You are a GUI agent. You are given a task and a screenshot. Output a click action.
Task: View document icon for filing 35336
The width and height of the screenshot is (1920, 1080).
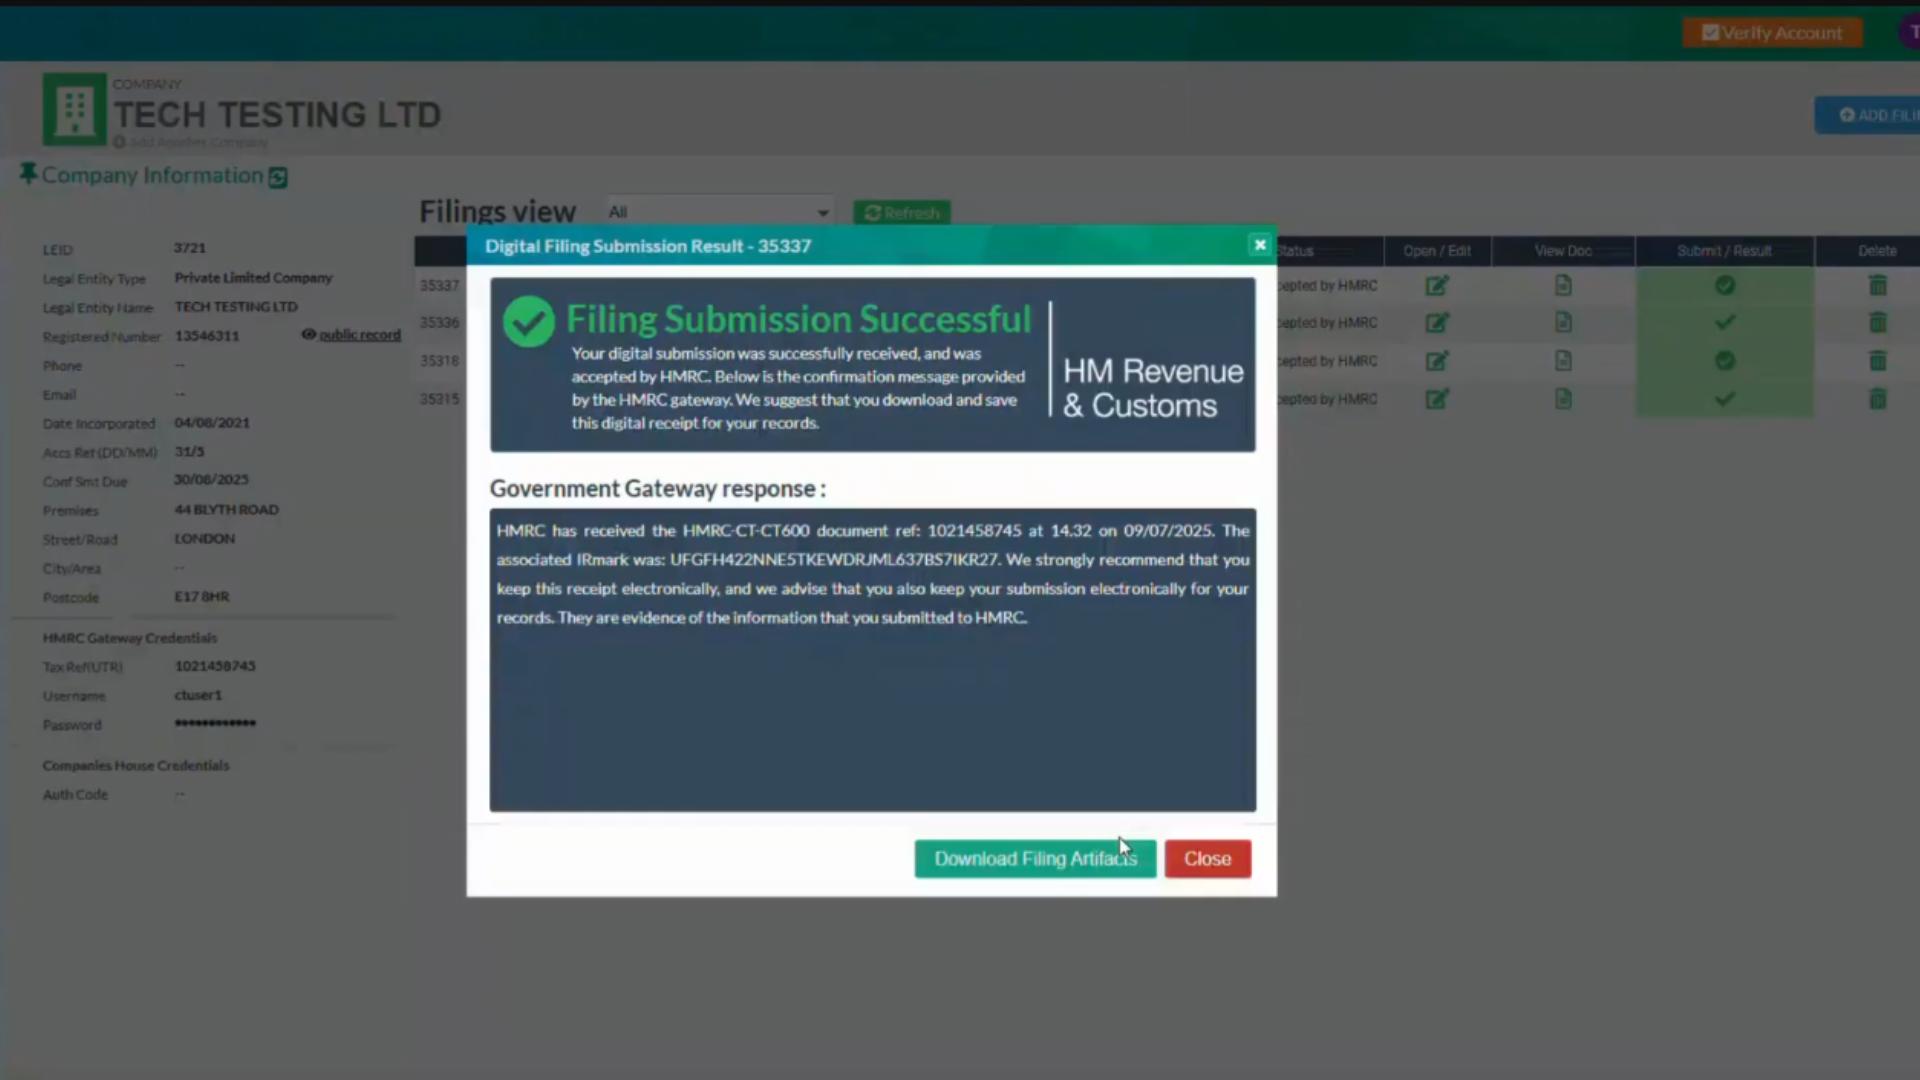(1563, 323)
